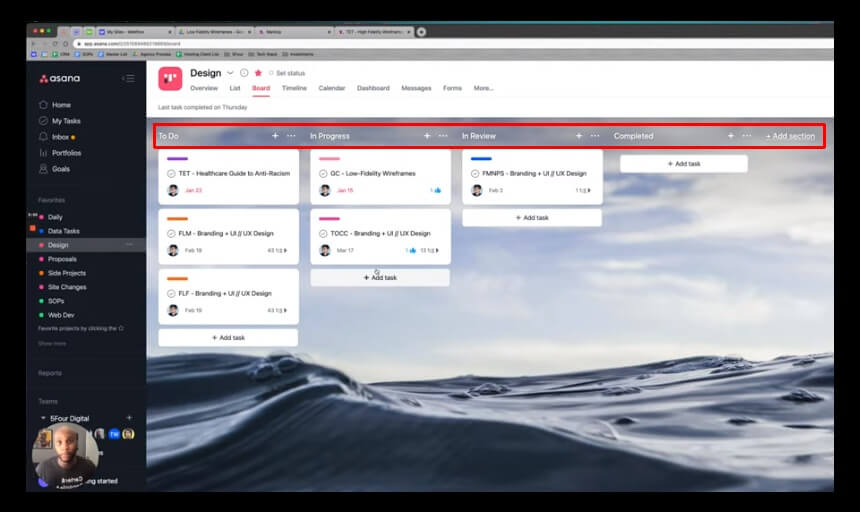Screen dimensions: 860x512
Task: Click the three-dot menu on Design sidebar row
Action: click(x=129, y=244)
